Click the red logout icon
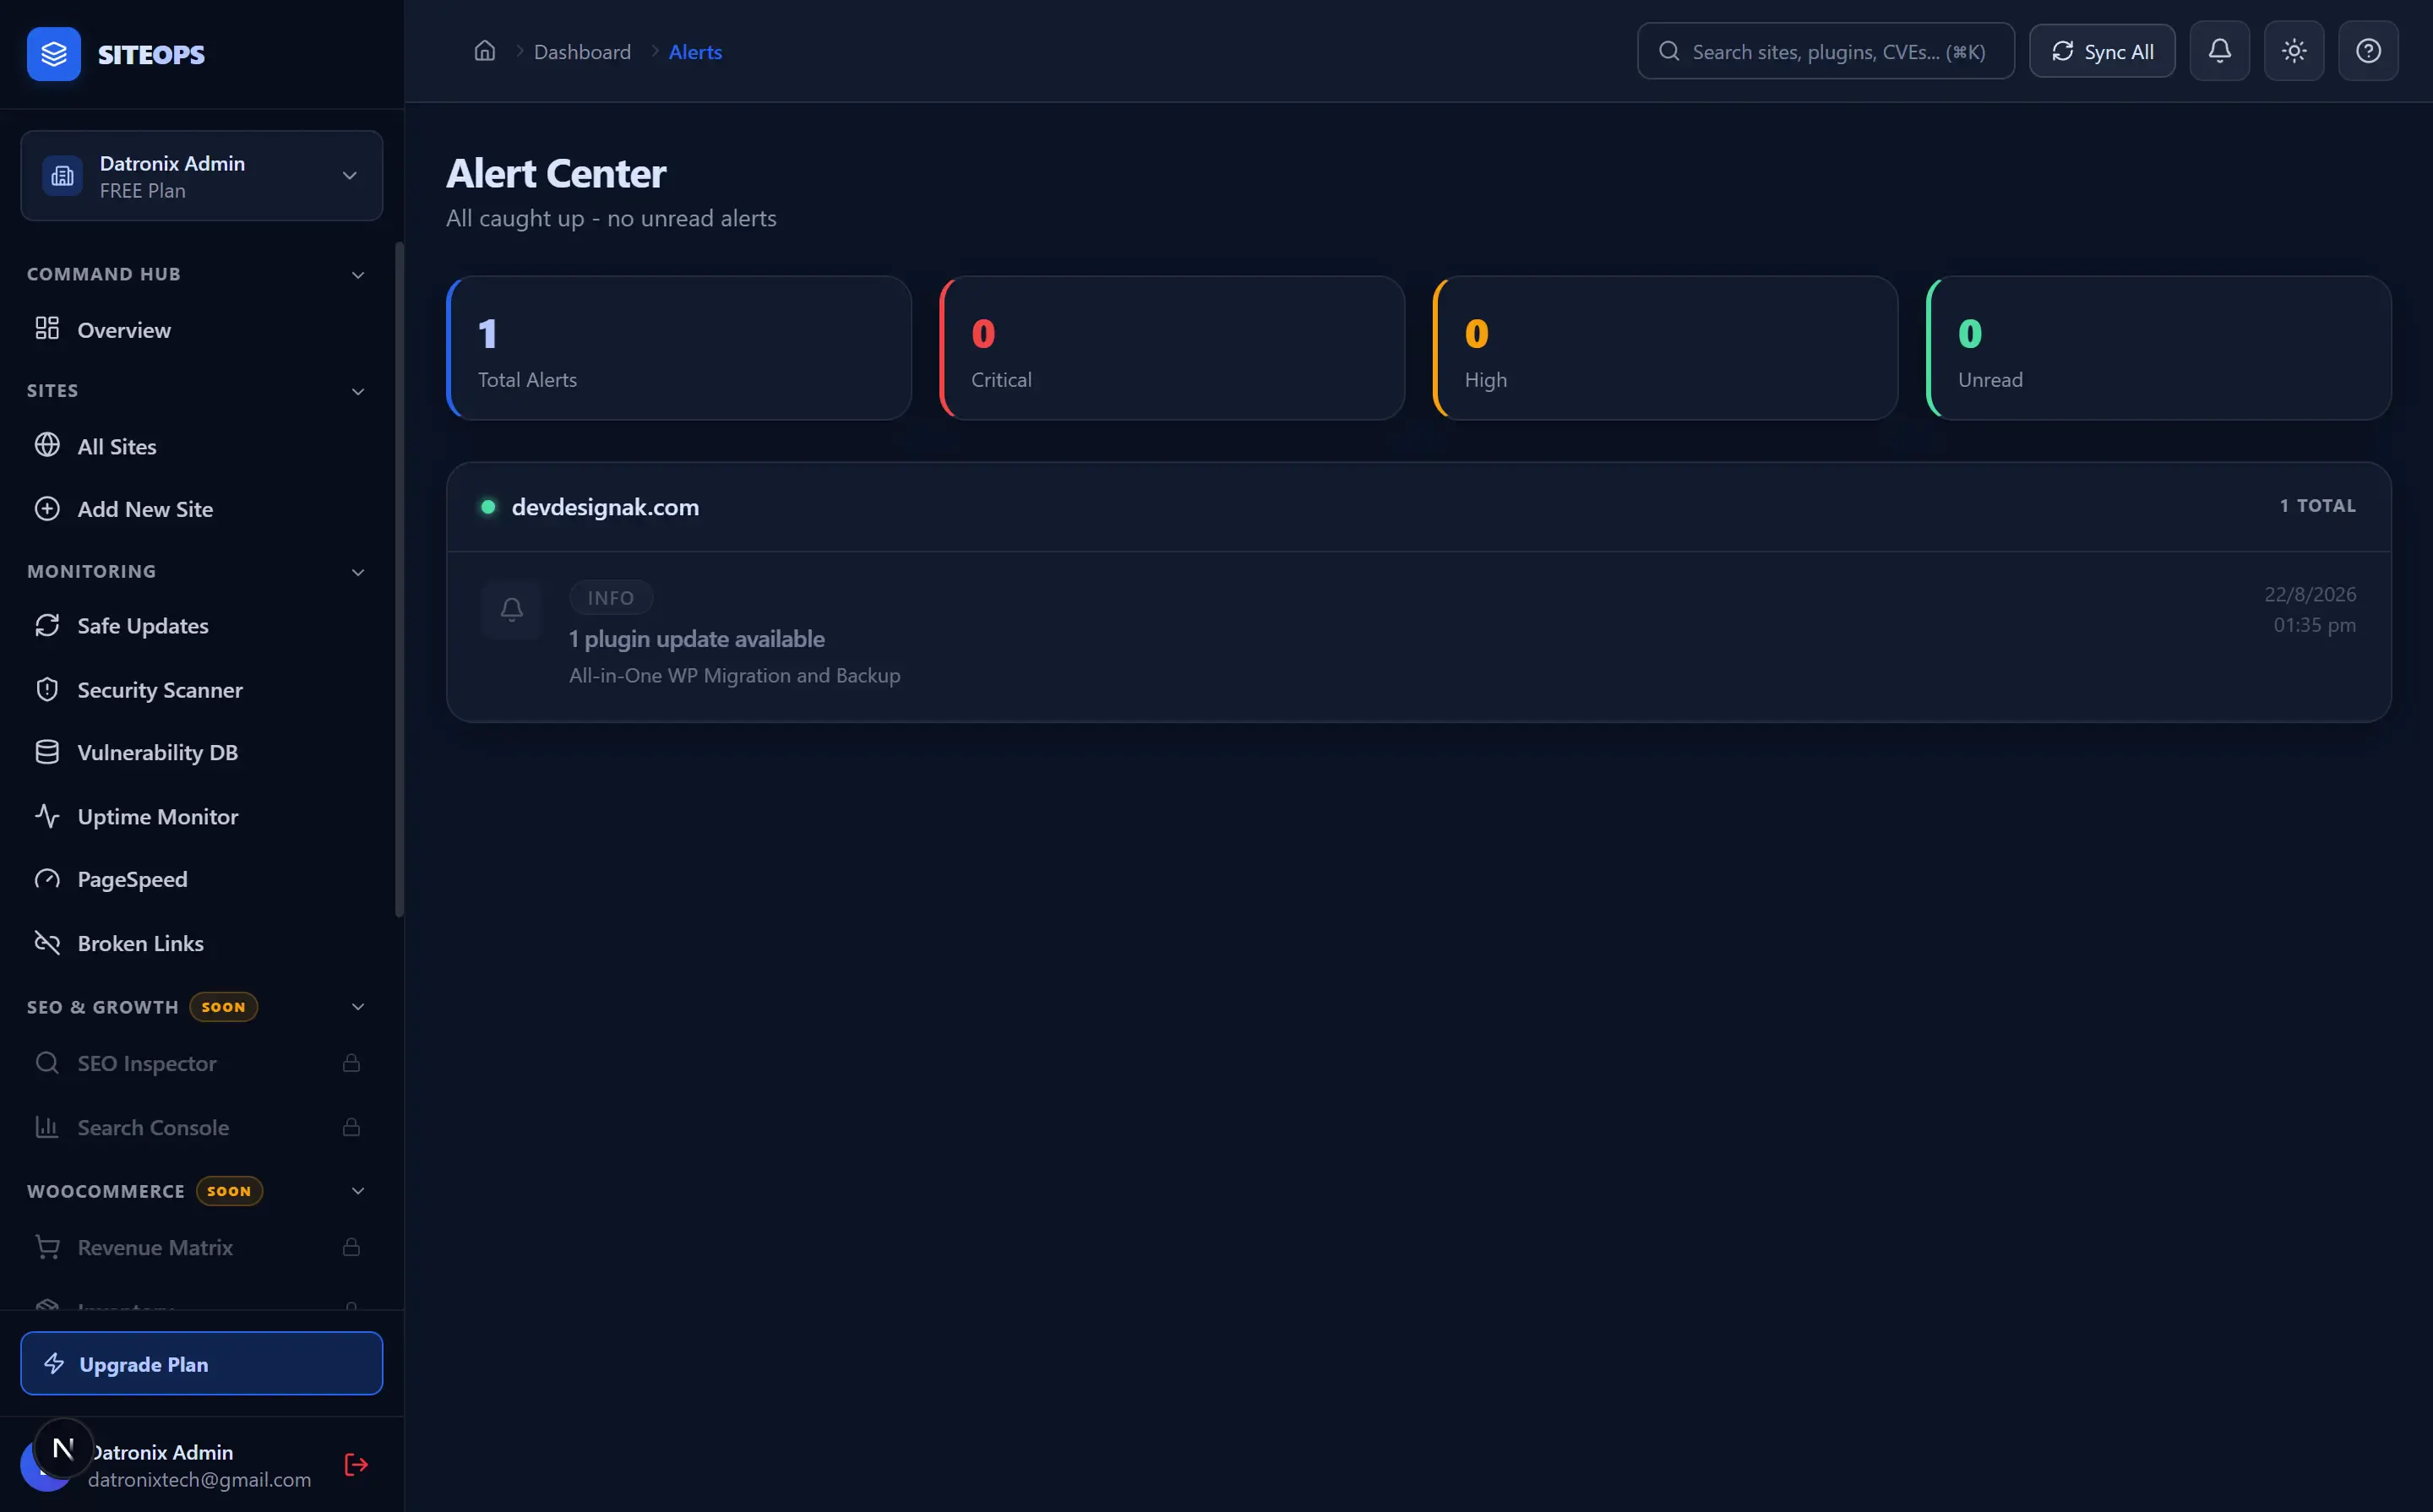 pyautogui.click(x=356, y=1465)
